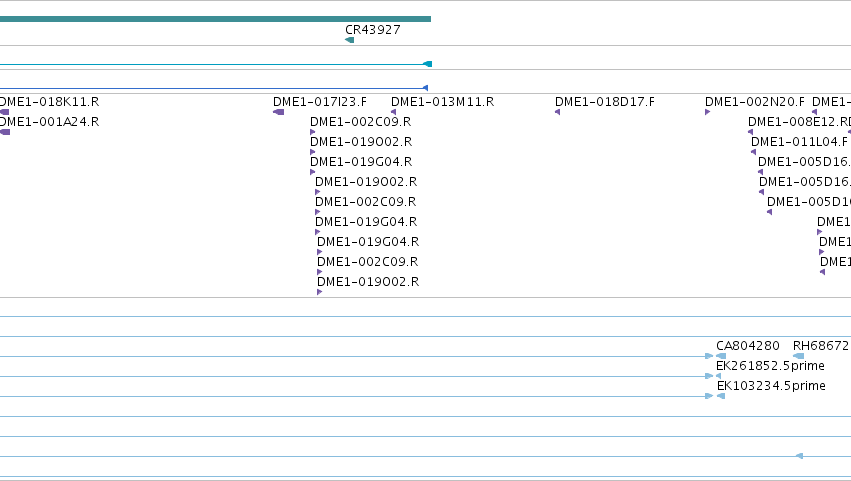Click the dark blue arrowhead ending the blue line
The image size is (851, 481).
[x=426, y=88]
